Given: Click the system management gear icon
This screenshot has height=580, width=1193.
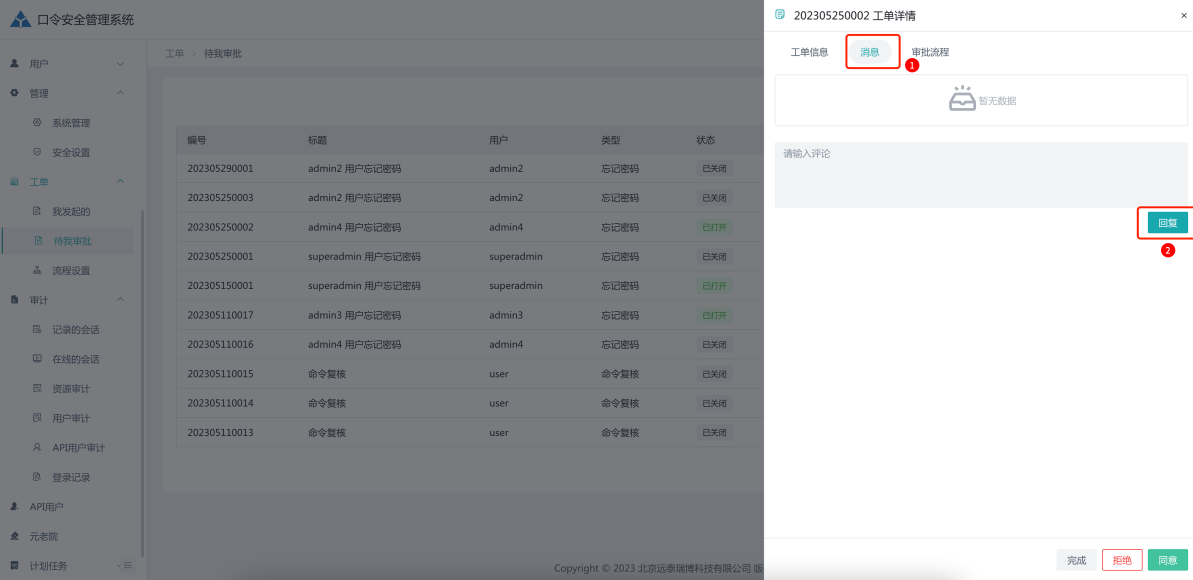Looking at the screenshot, I should [37, 123].
